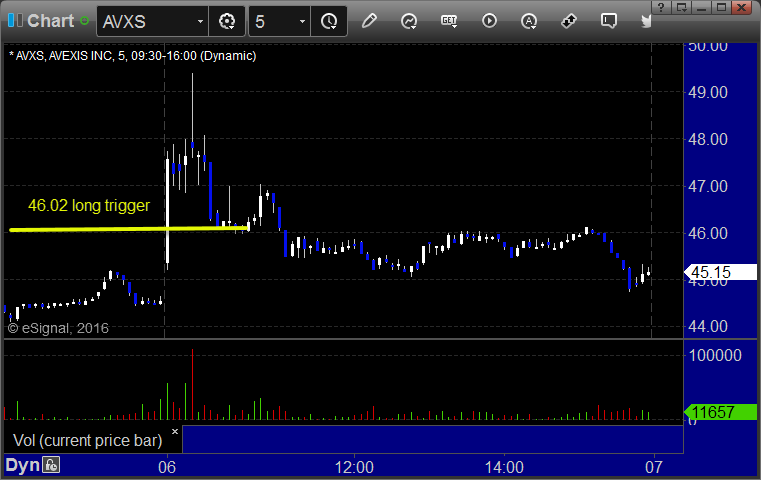Image resolution: width=761 pixels, height=480 pixels.
Task: Open the AVXS symbol dropdown arrow
Action: click(200, 21)
